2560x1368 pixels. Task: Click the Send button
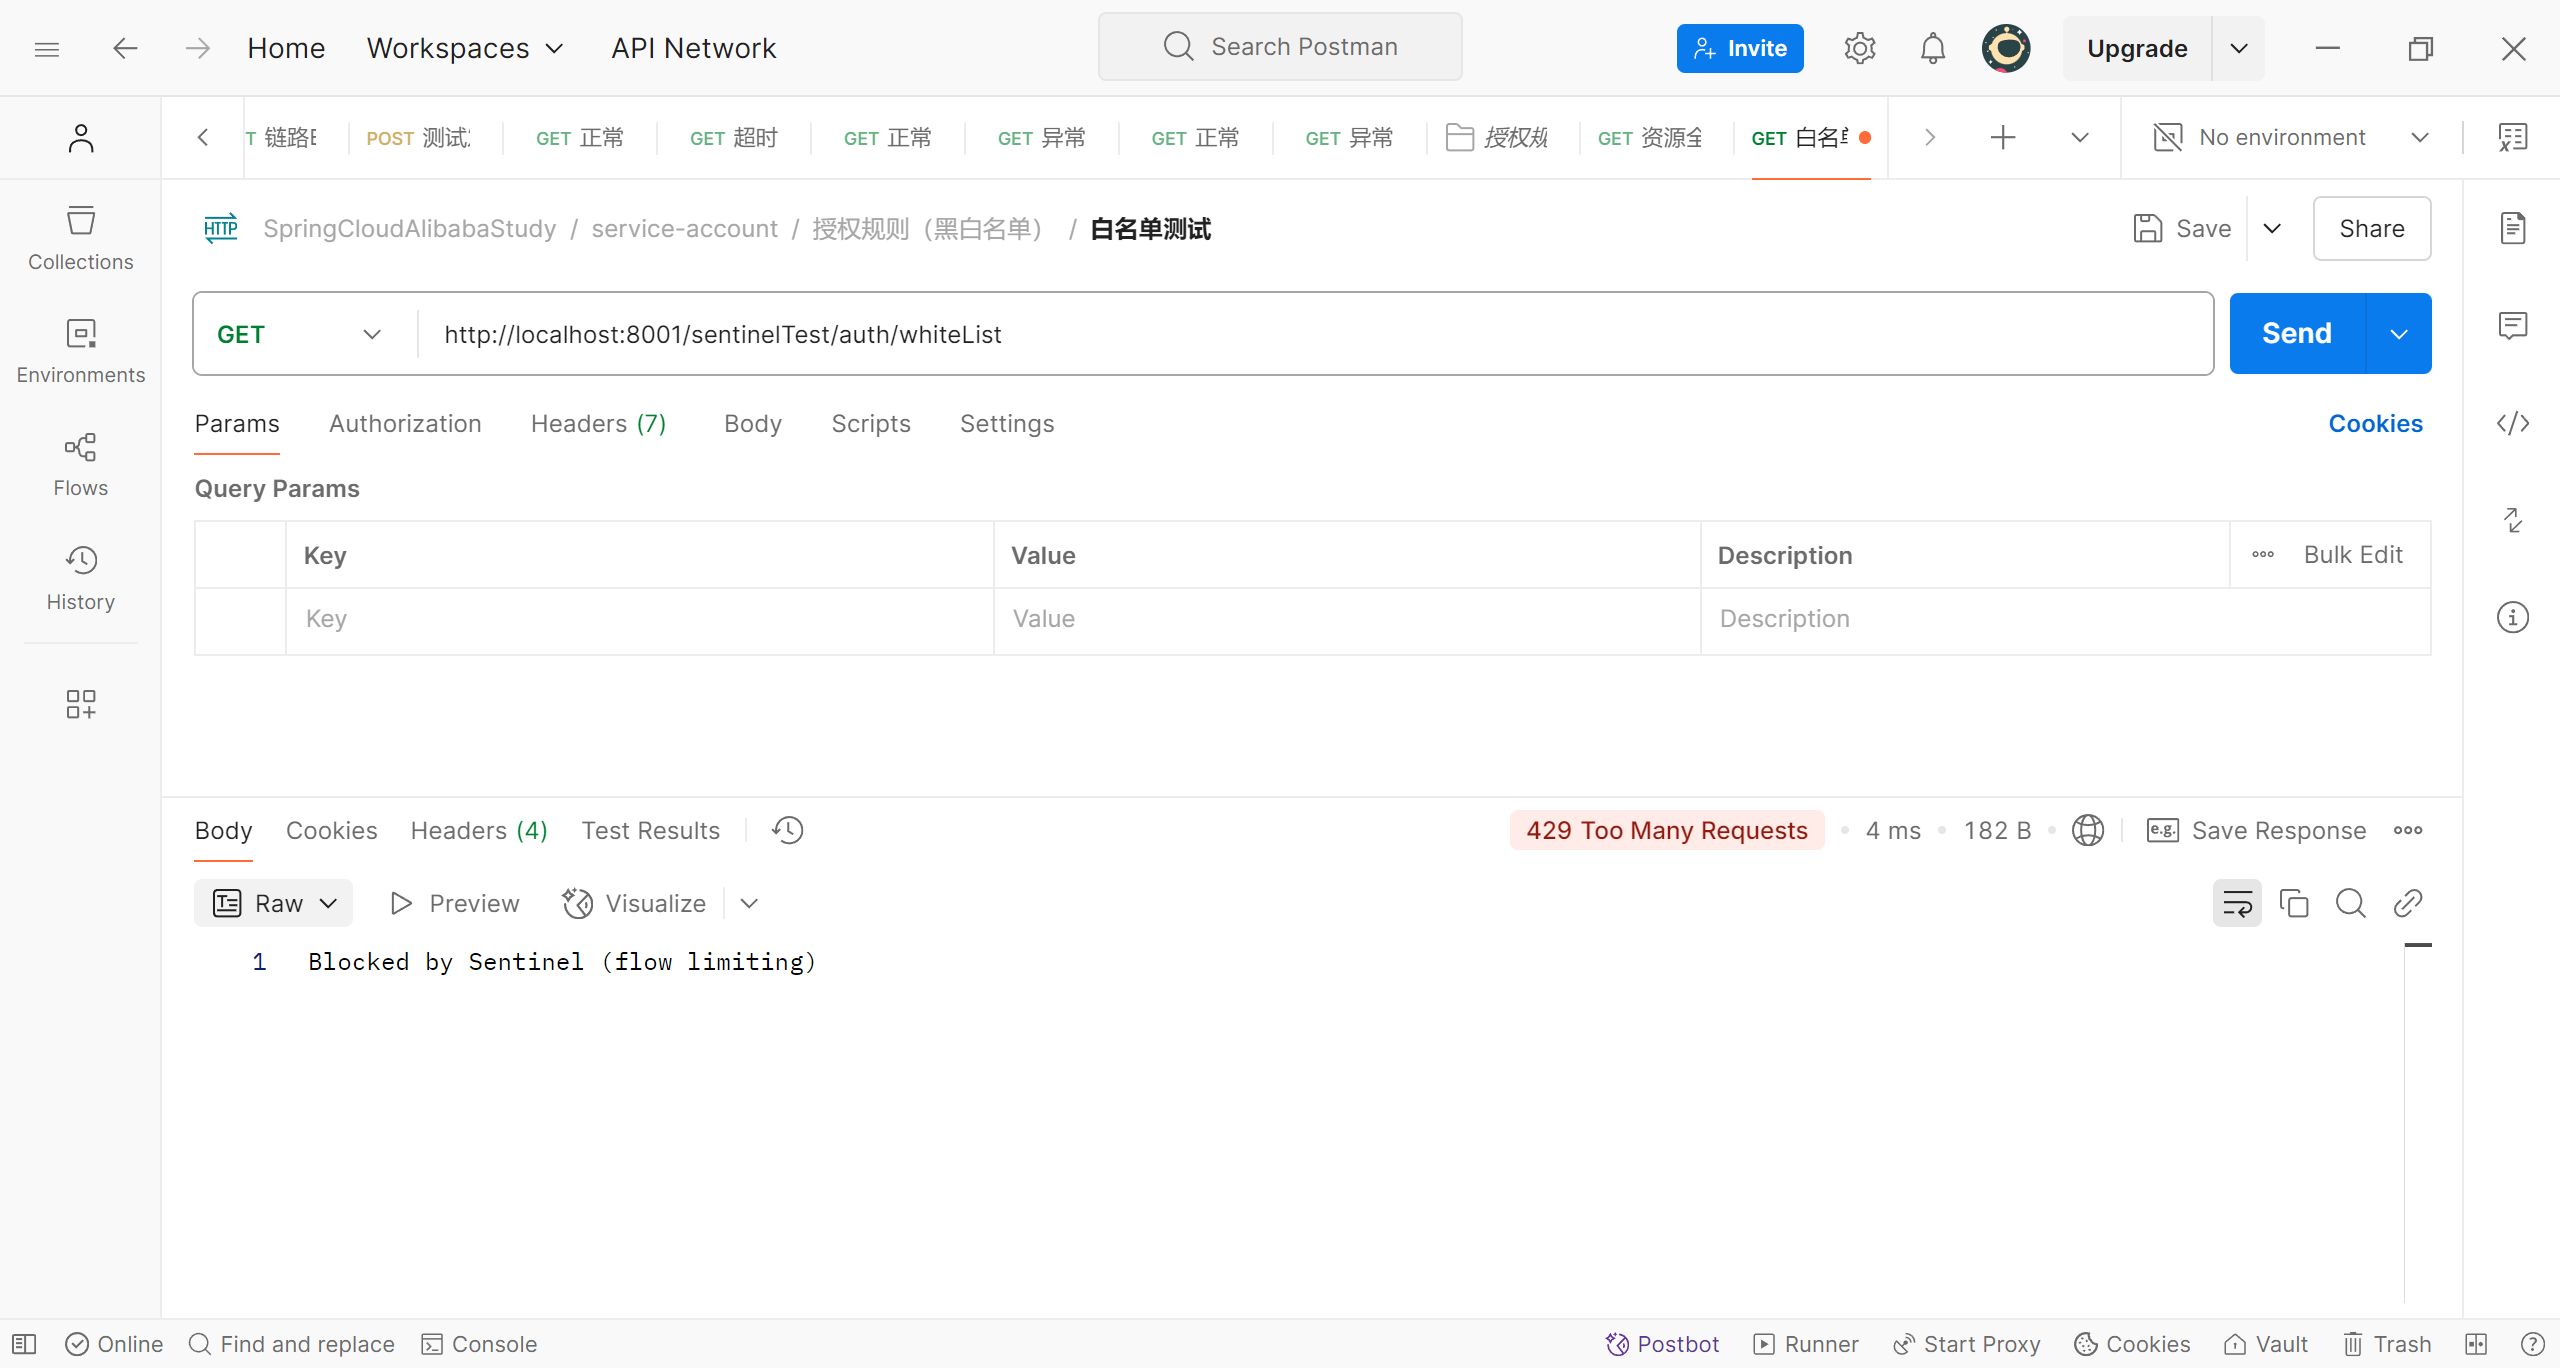click(2296, 333)
